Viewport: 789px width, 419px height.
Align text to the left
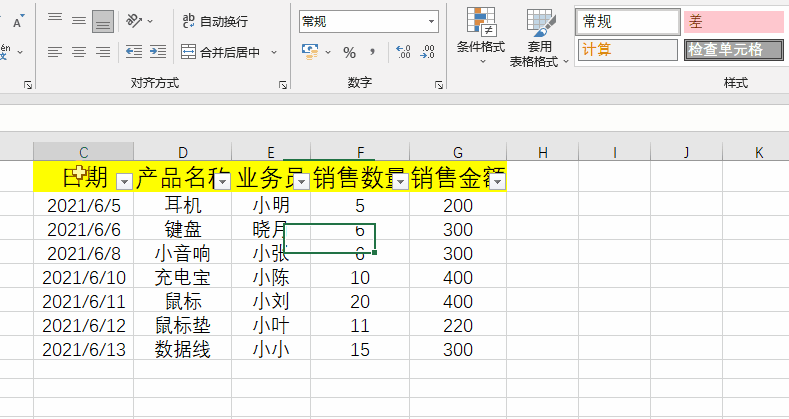tap(55, 52)
